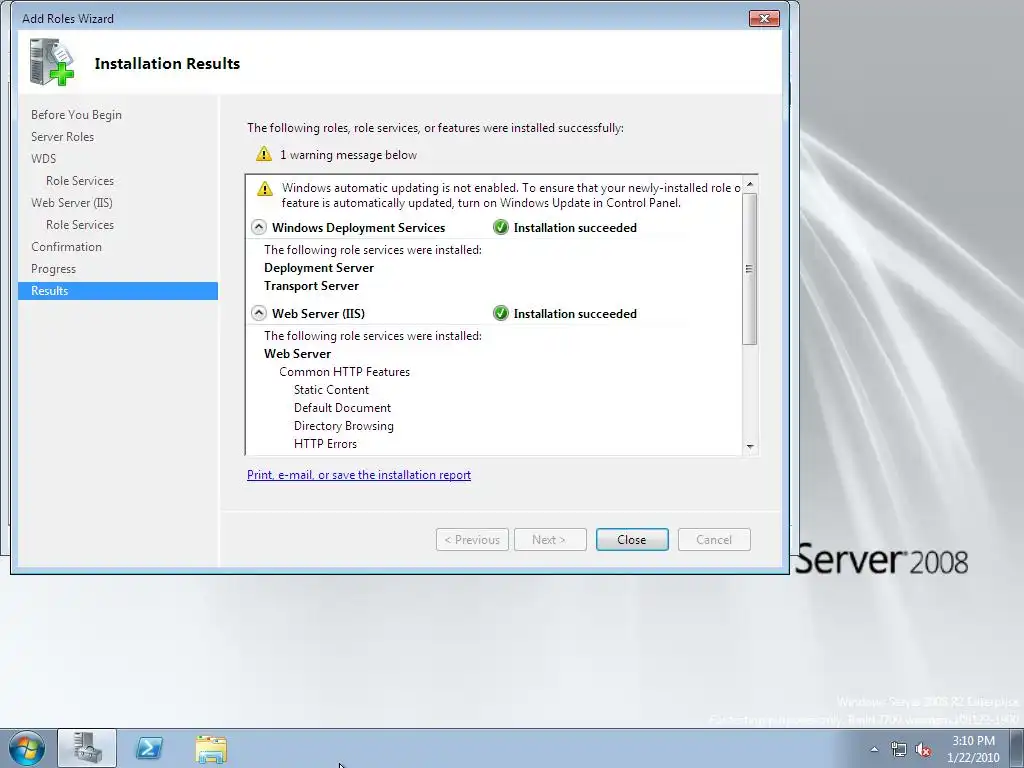
Task: Click the disabled Next button
Action: pyautogui.click(x=550, y=539)
